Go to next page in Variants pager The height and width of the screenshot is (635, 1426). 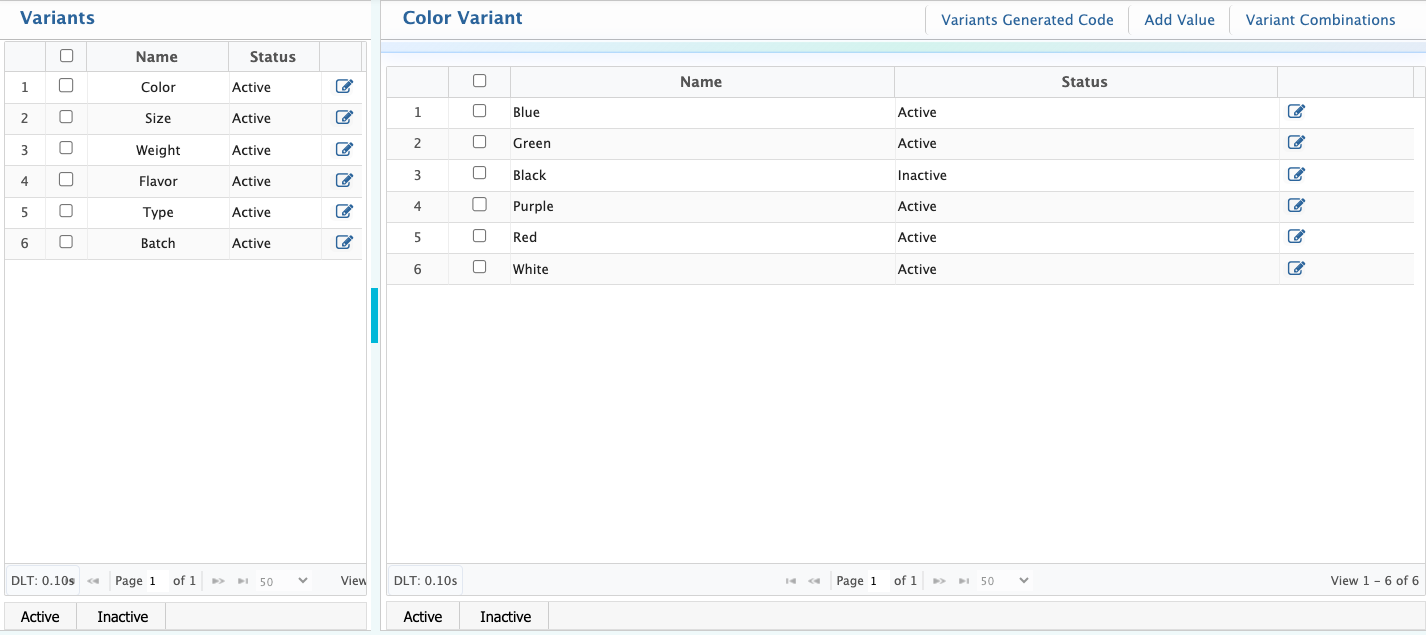pyautogui.click(x=219, y=581)
